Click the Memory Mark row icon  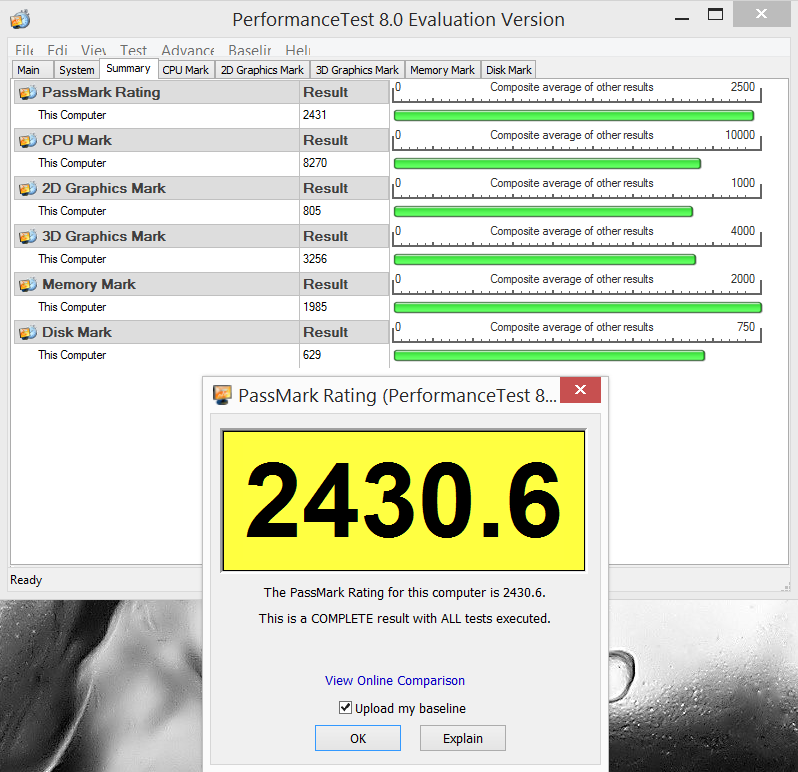point(27,284)
